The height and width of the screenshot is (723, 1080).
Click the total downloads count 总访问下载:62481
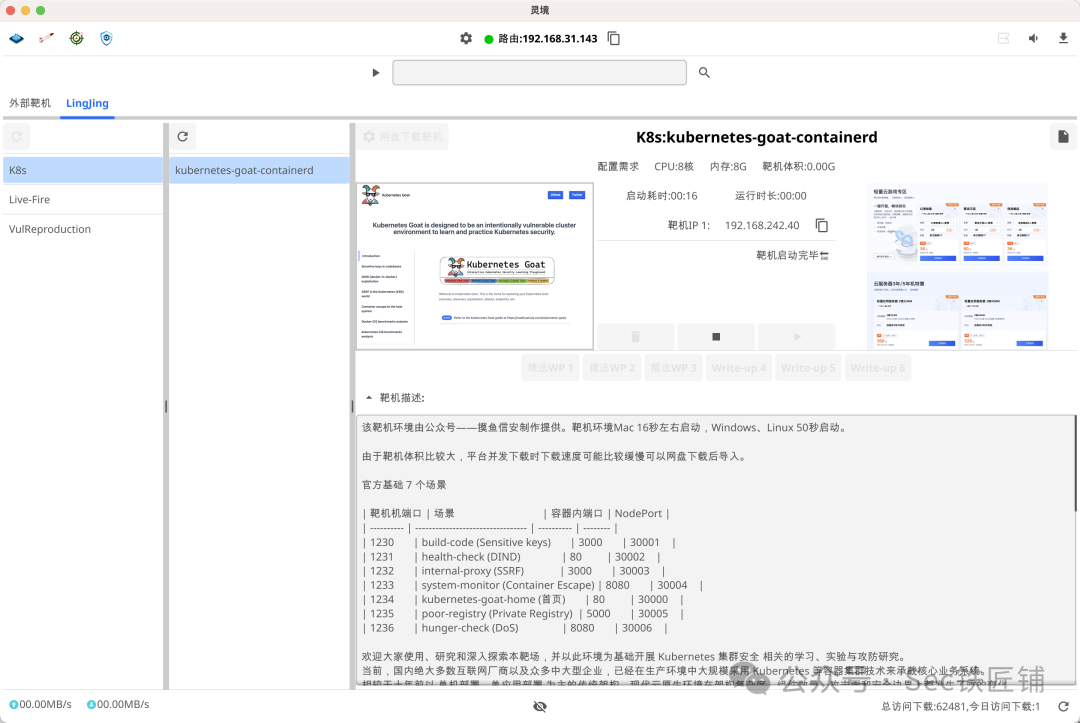[924, 706]
